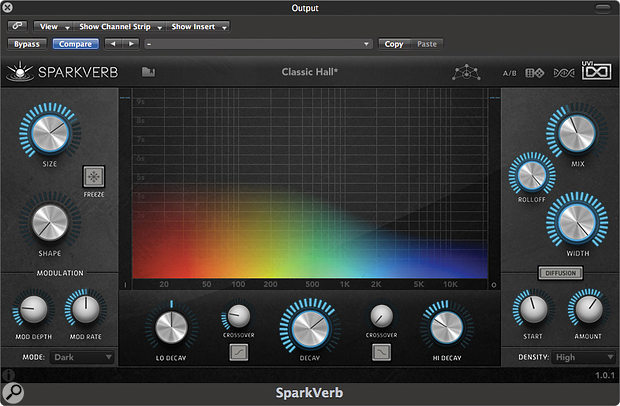620x406 pixels.
Task: Go to next preset arrow
Action: click(x=131, y=43)
